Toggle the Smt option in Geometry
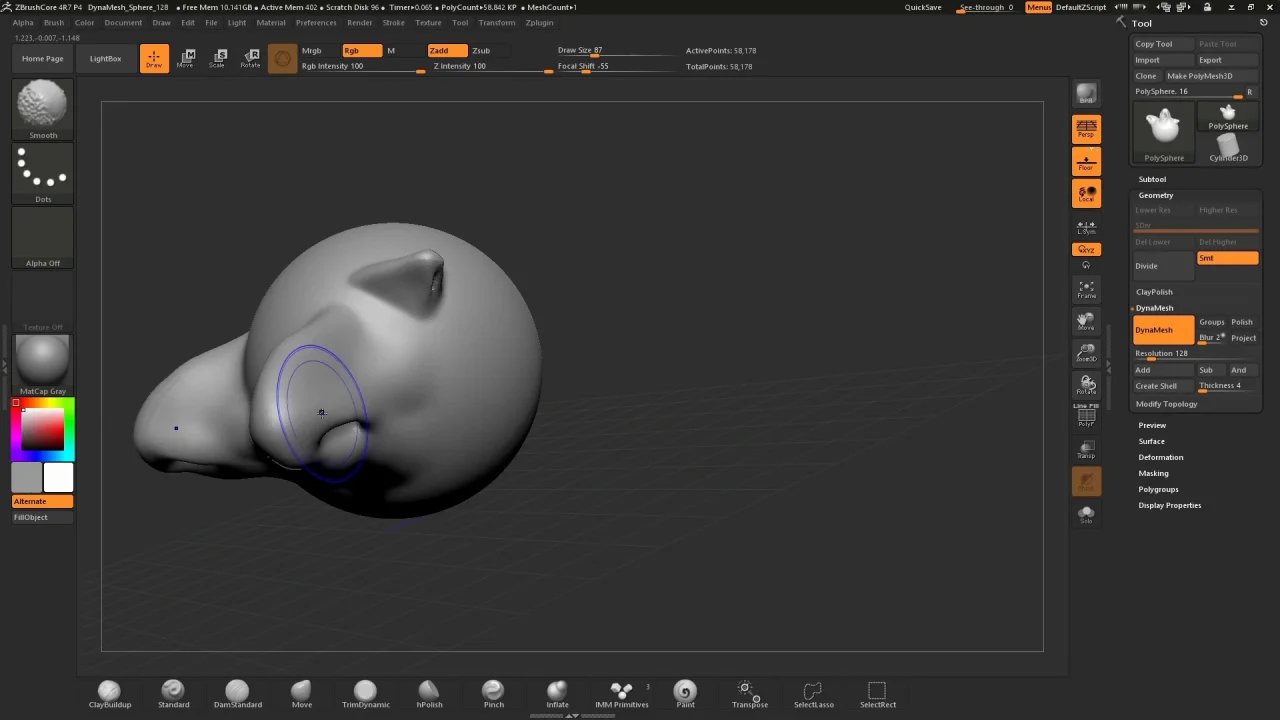The height and width of the screenshot is (720, 1280). (1227, 258)
